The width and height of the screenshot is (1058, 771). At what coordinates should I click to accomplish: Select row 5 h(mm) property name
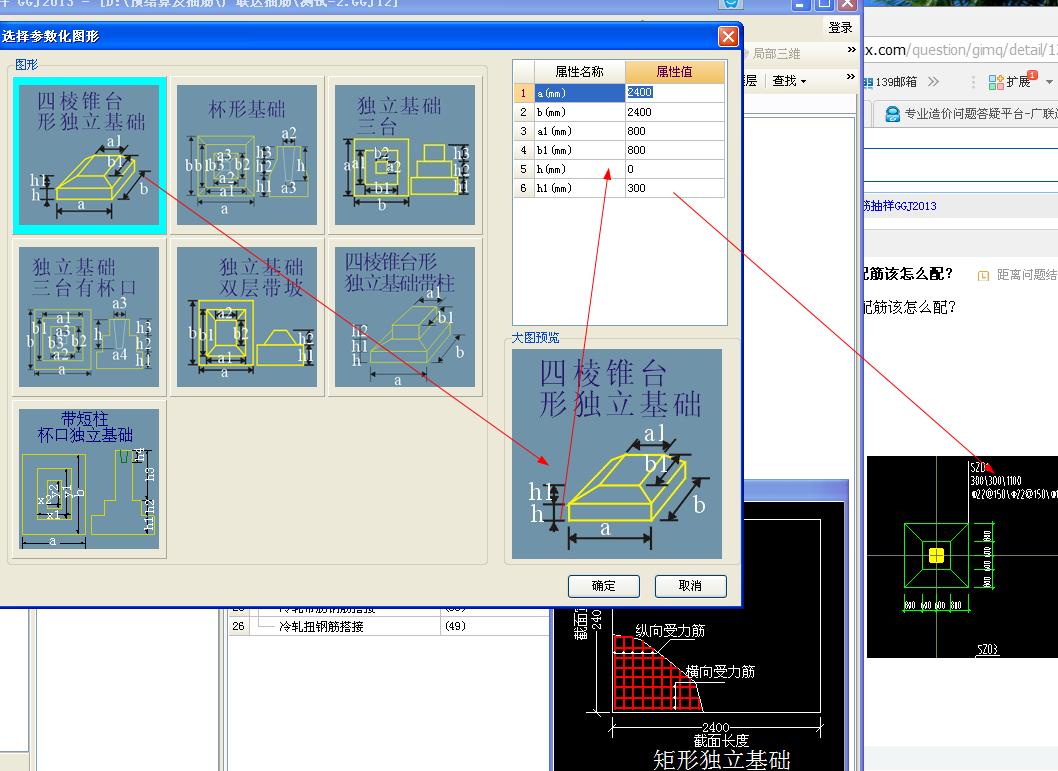pyautogui.click(x=580, y=169)
